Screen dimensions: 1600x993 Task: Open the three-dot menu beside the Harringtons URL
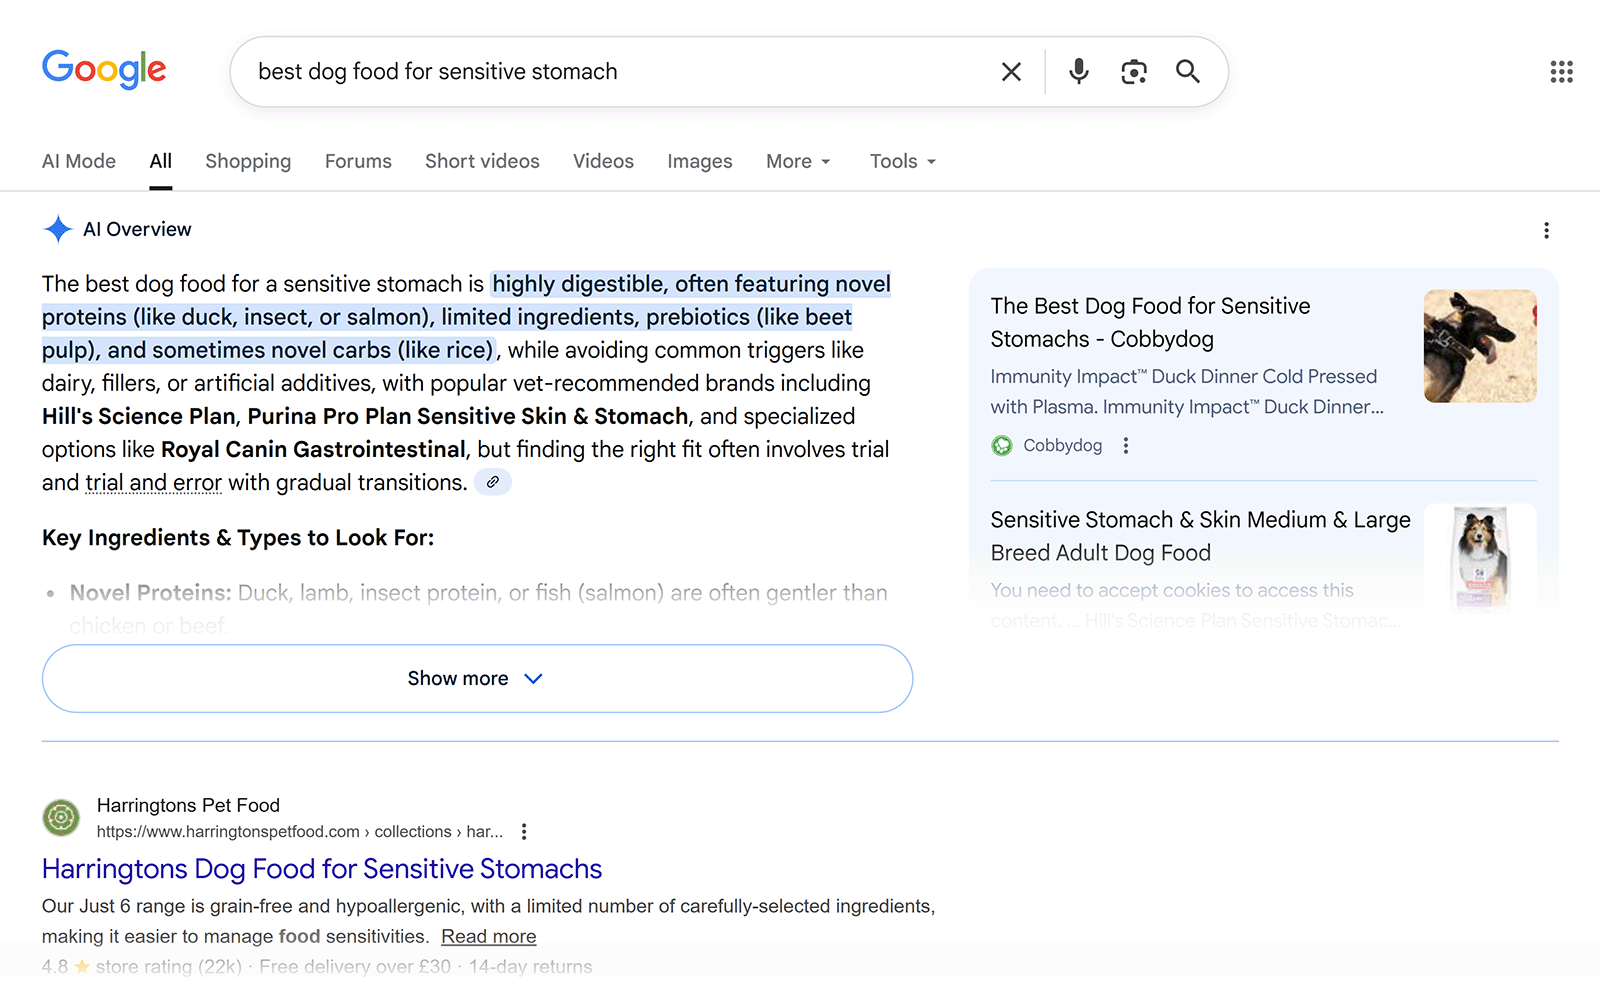coord(524,830)
